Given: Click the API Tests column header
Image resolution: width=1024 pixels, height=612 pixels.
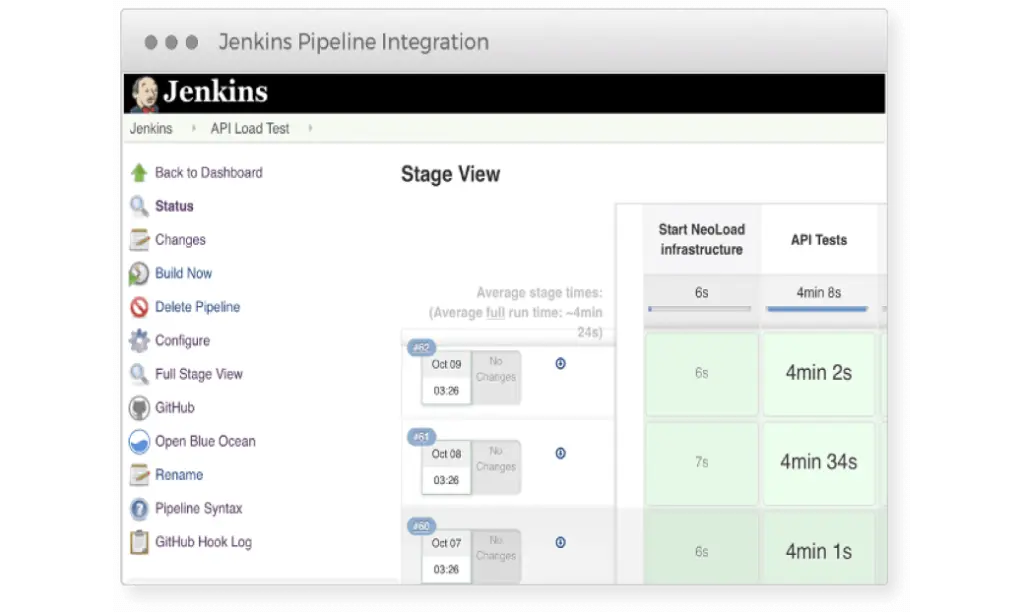Looking at the screenshot, I should click(818, 240).
